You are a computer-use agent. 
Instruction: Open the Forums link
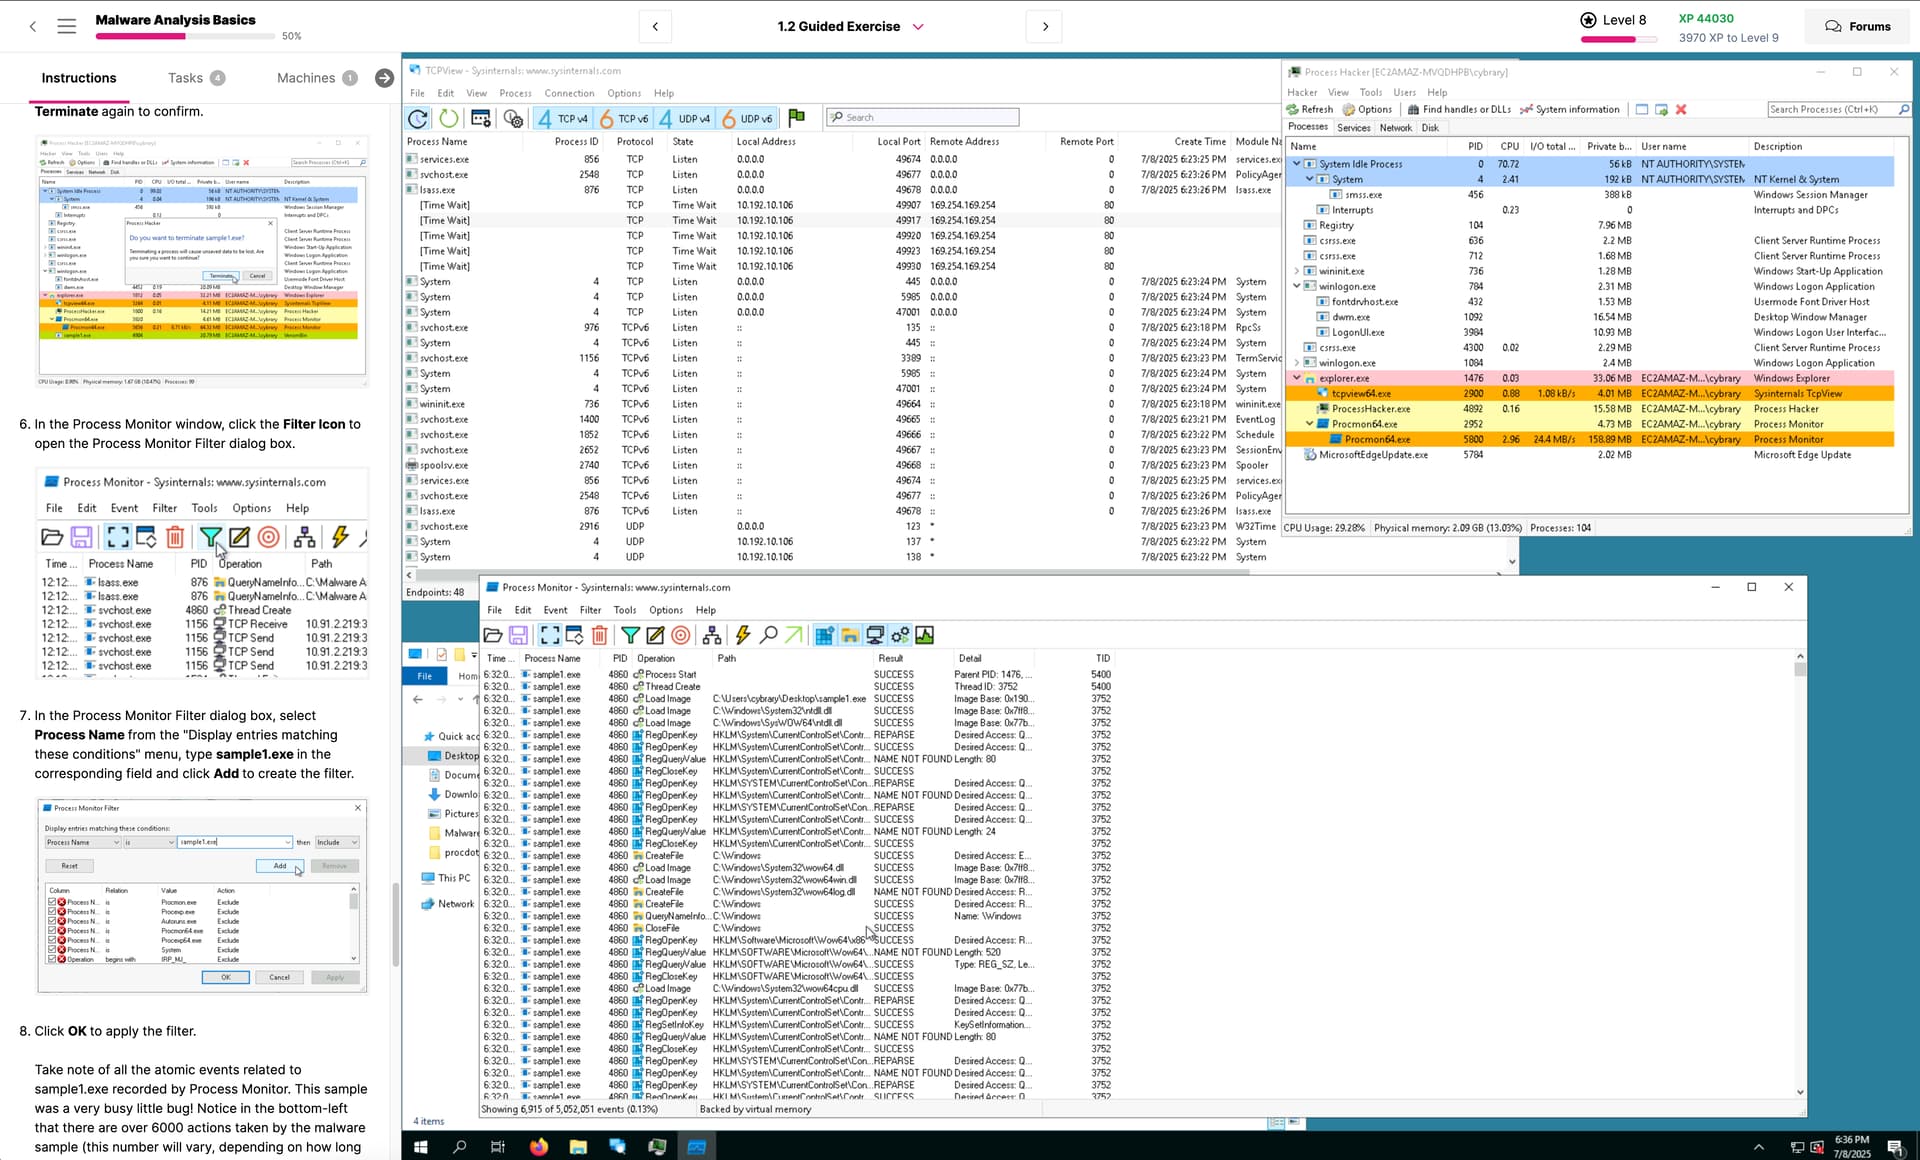1858,26
